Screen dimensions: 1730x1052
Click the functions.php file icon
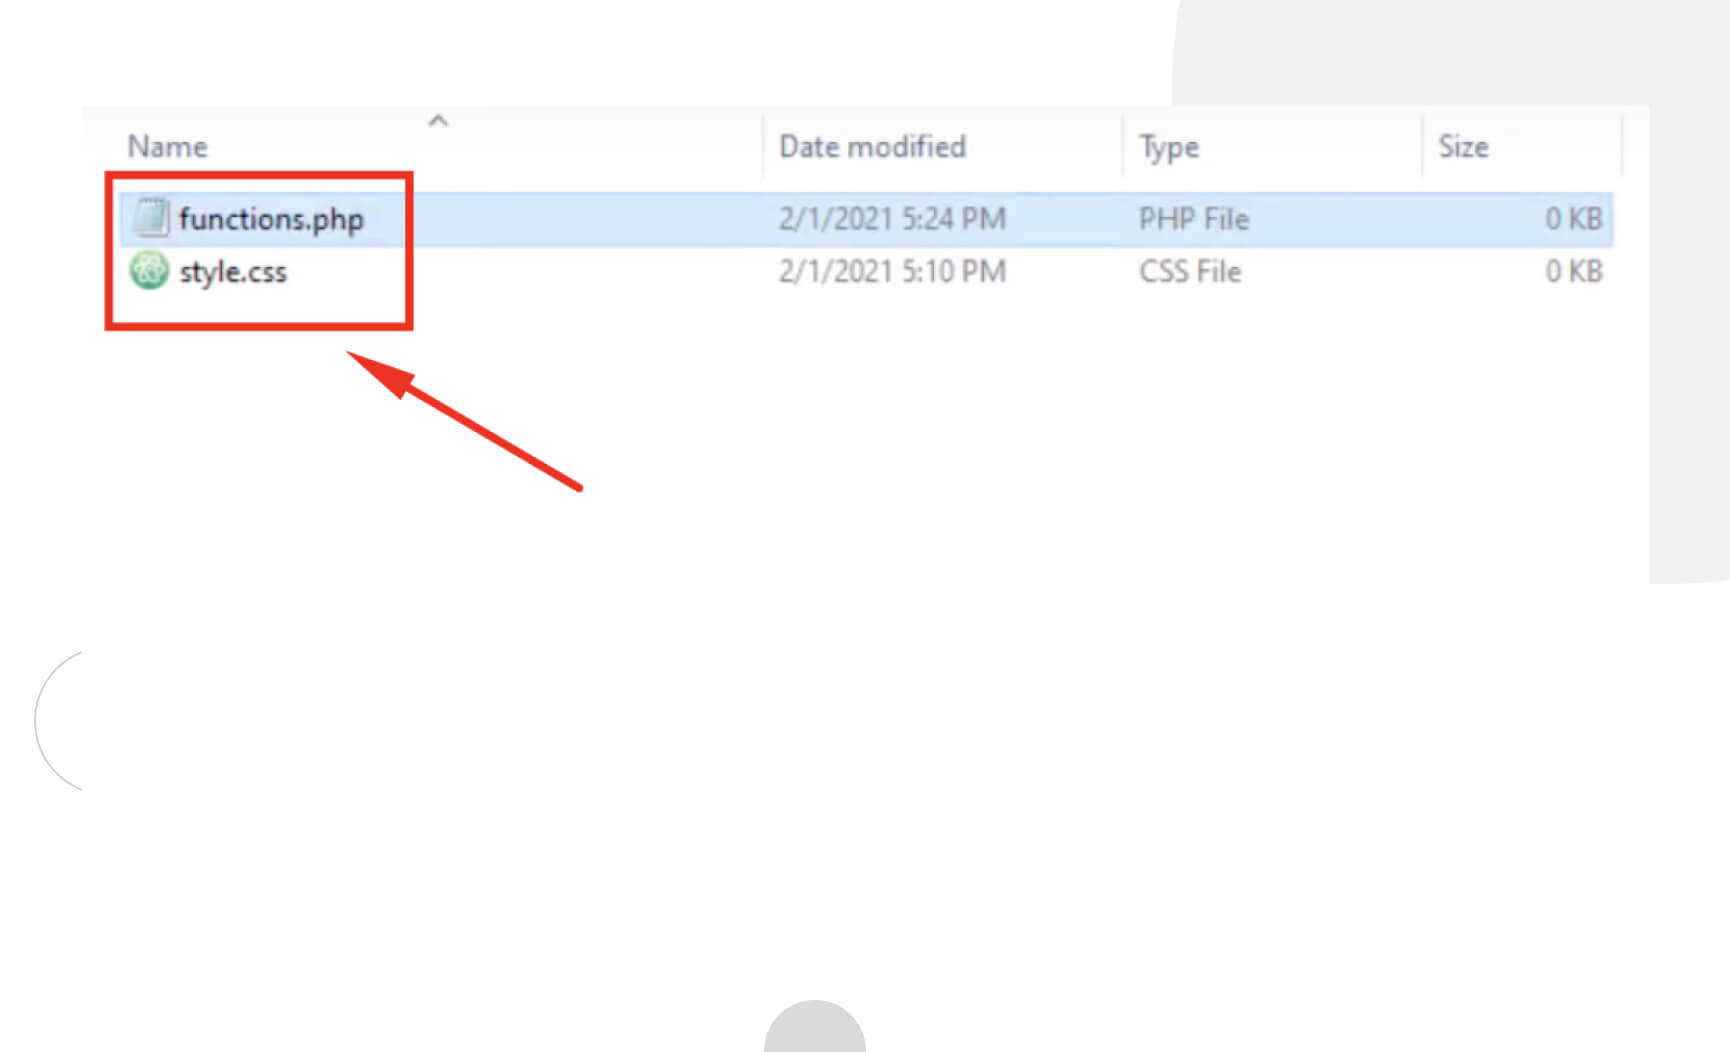tap(151, 218)
